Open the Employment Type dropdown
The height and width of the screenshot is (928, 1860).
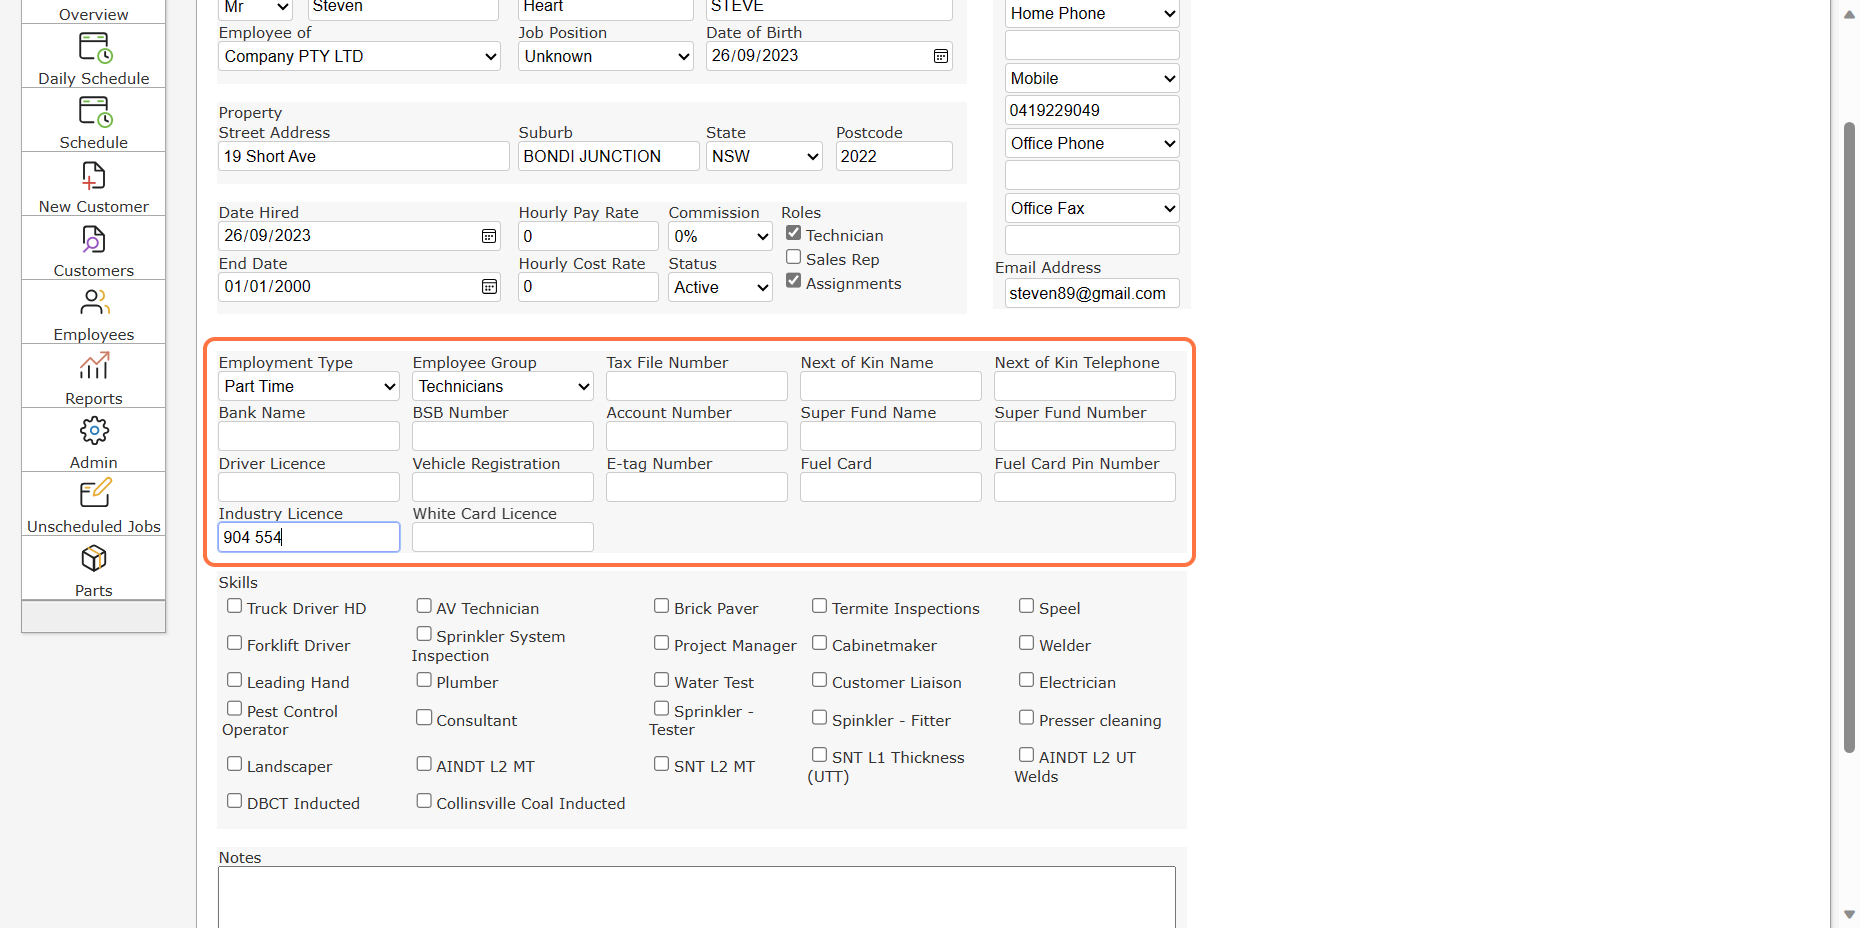pos(308,386)
